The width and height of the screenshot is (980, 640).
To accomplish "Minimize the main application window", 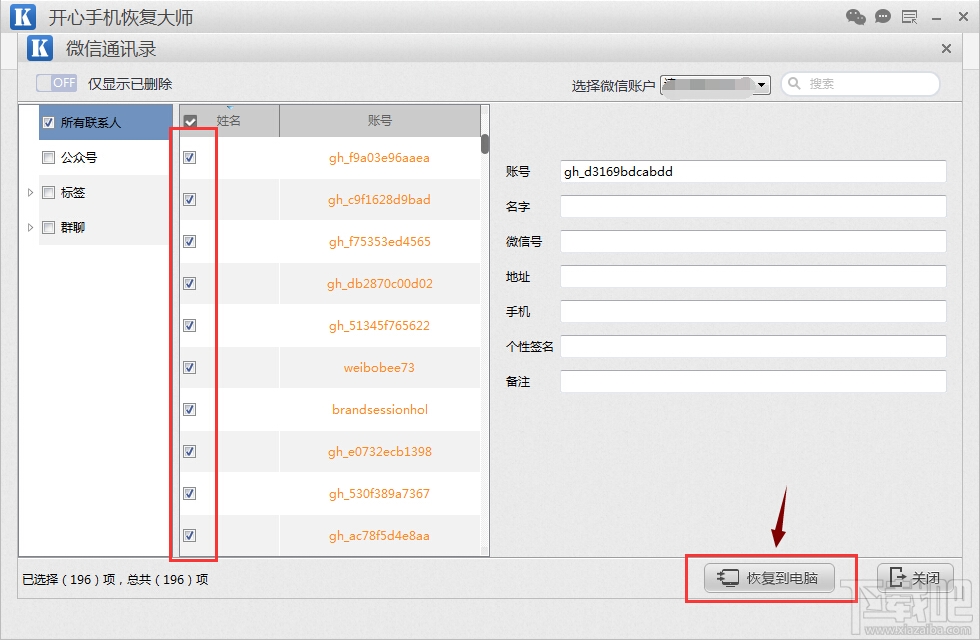I will 936,18.
